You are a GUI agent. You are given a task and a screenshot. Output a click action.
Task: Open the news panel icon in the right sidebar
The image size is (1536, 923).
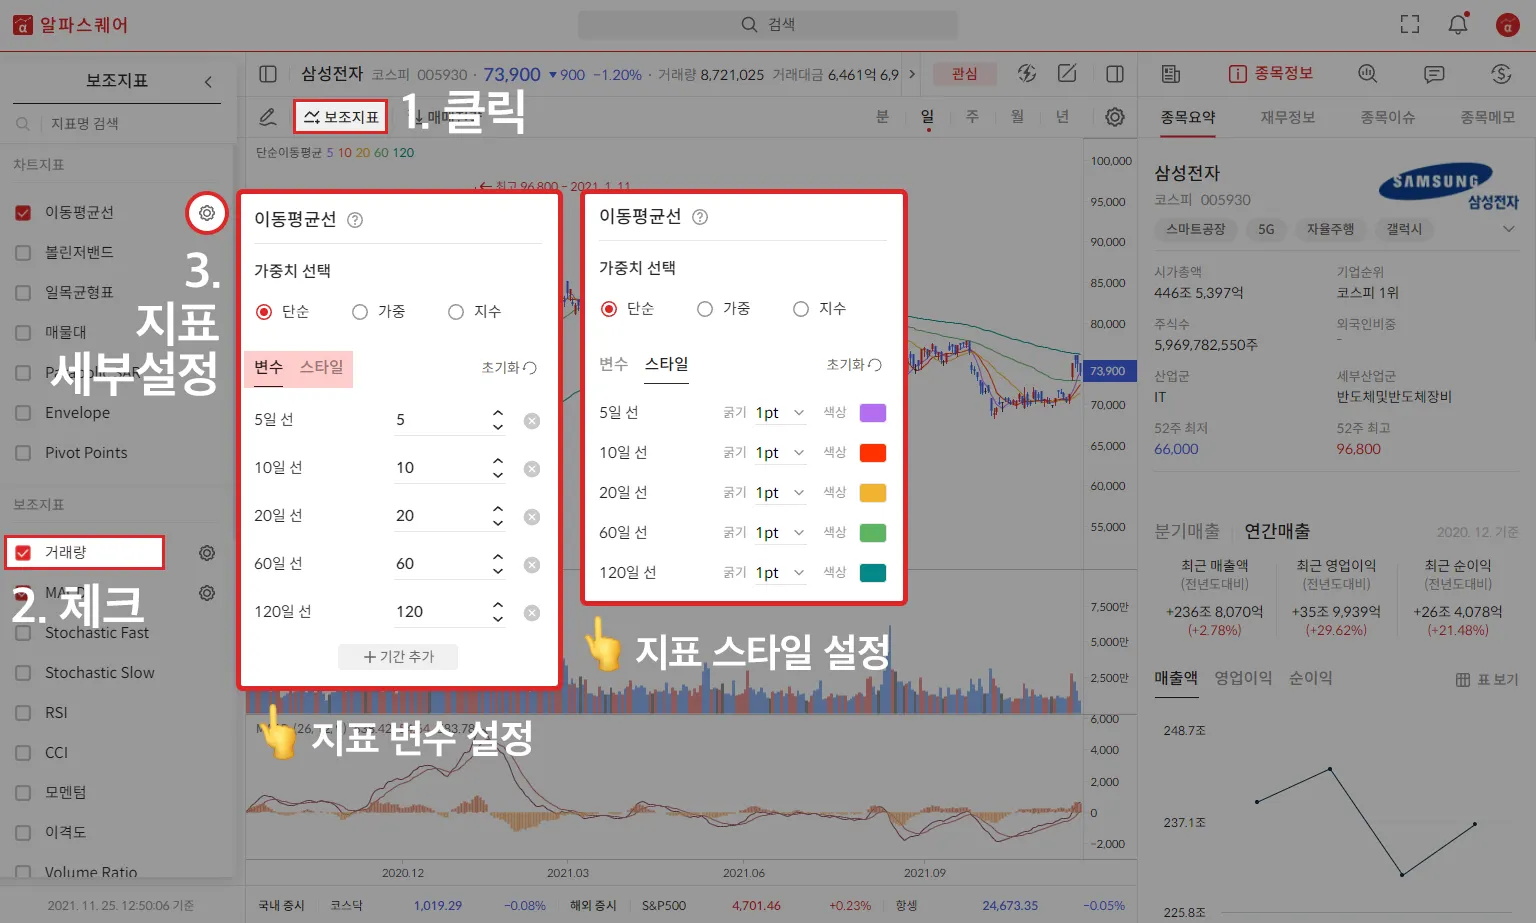(x=1171, y=74)
